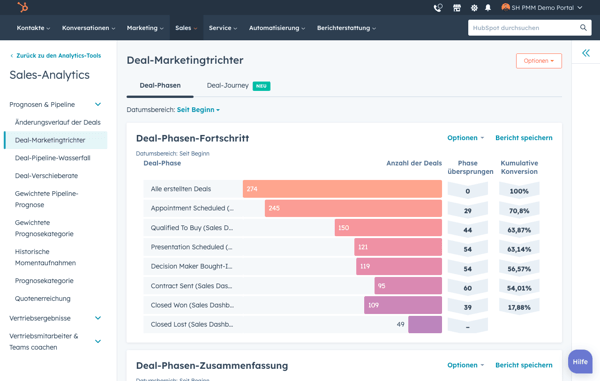600x381 pixels.
Task: Click the orange Optionen button
Action: click(x=538, y=61)
